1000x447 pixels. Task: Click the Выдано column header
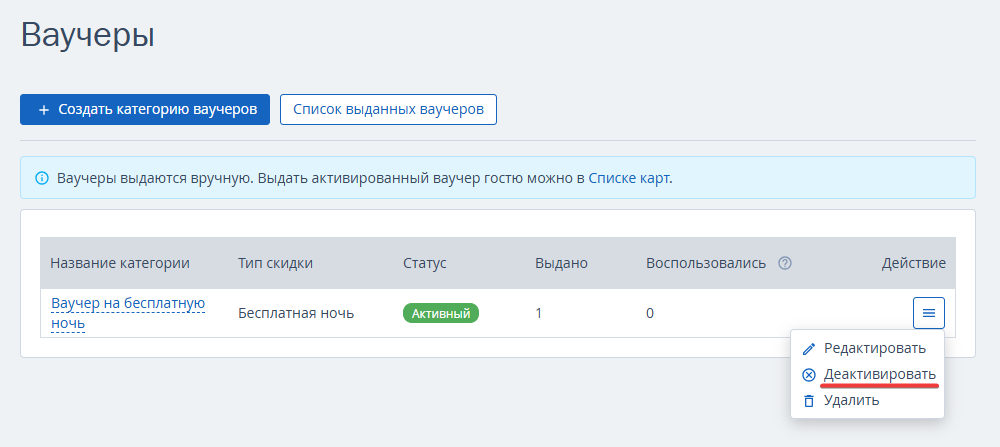point(561,263)
